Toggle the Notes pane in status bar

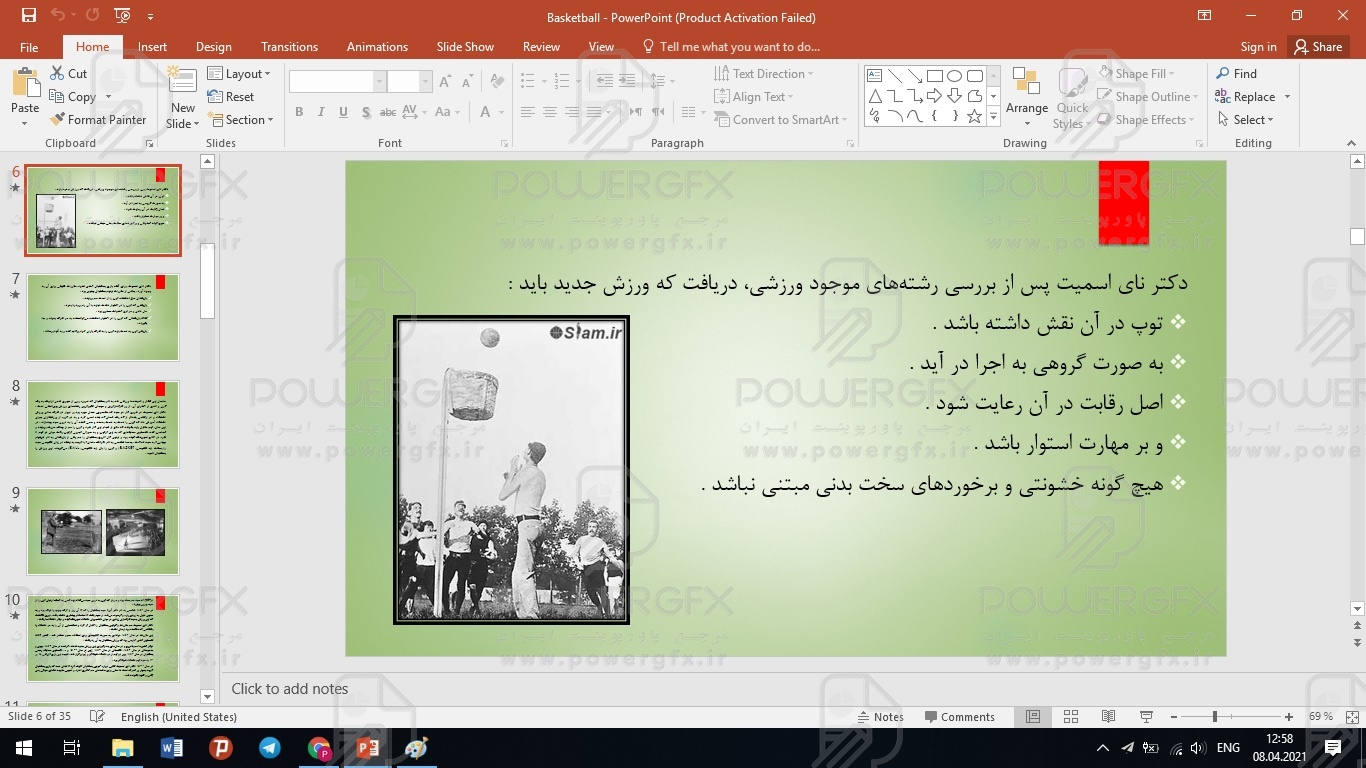click(x=880, y=717)
